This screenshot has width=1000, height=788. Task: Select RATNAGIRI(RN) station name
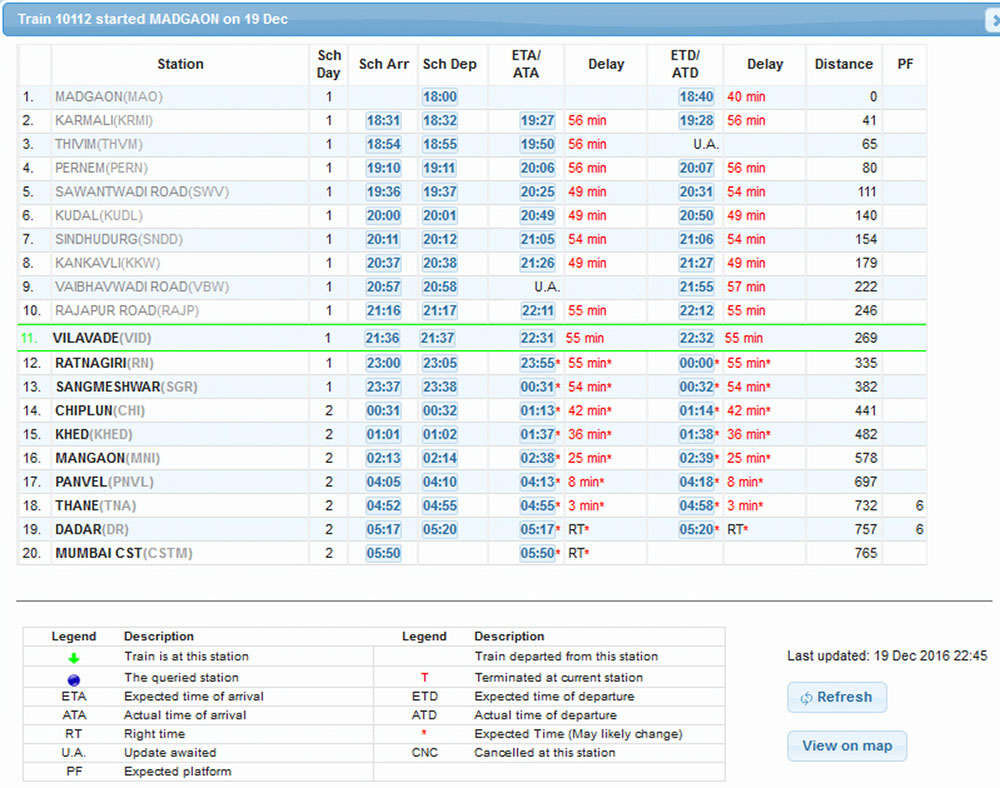click(x=104, y=363)
